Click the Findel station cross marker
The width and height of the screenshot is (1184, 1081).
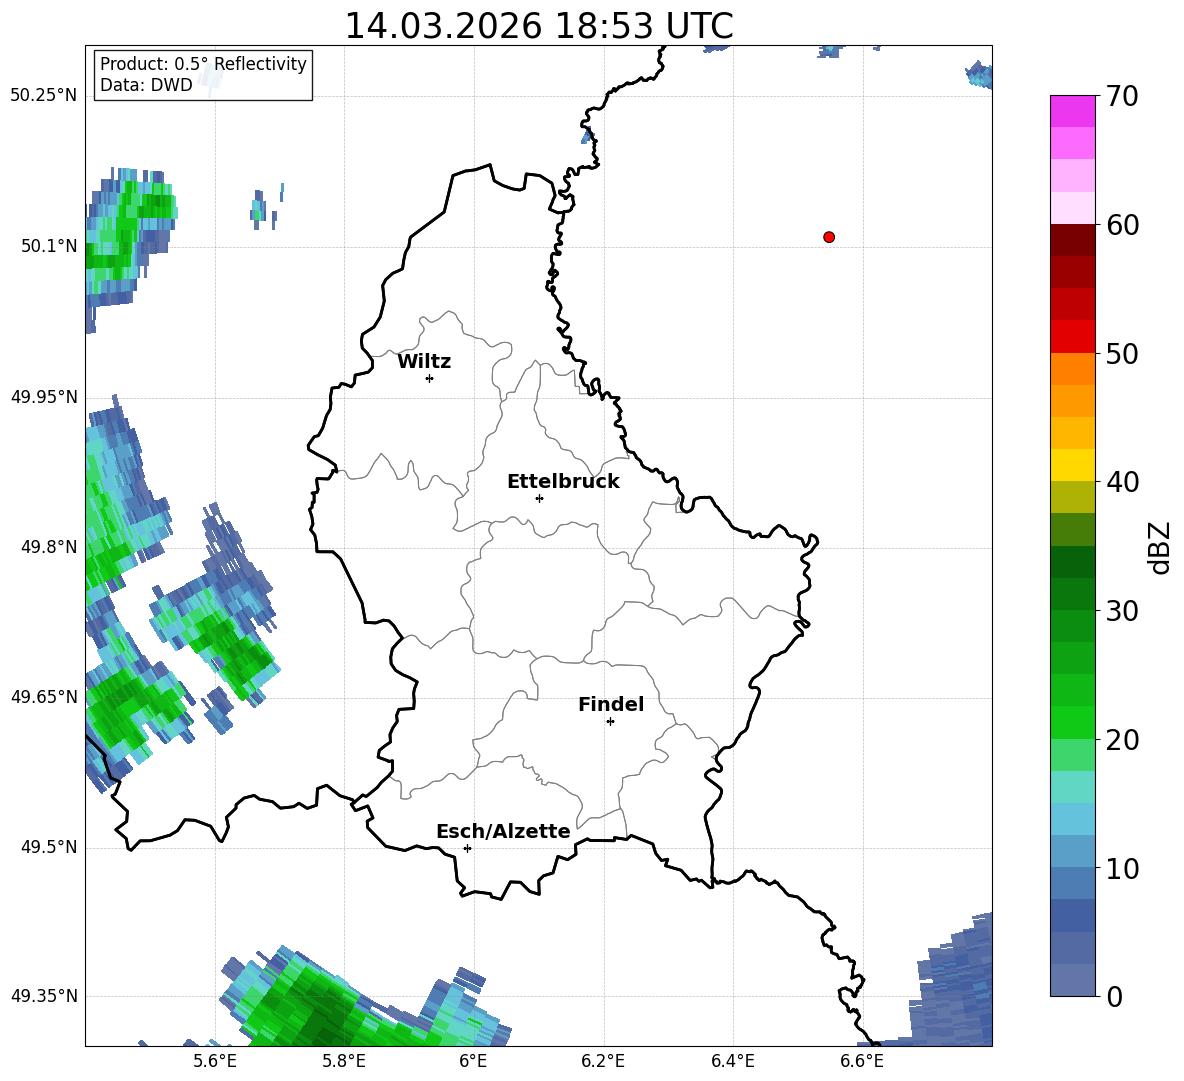point(610,722)
